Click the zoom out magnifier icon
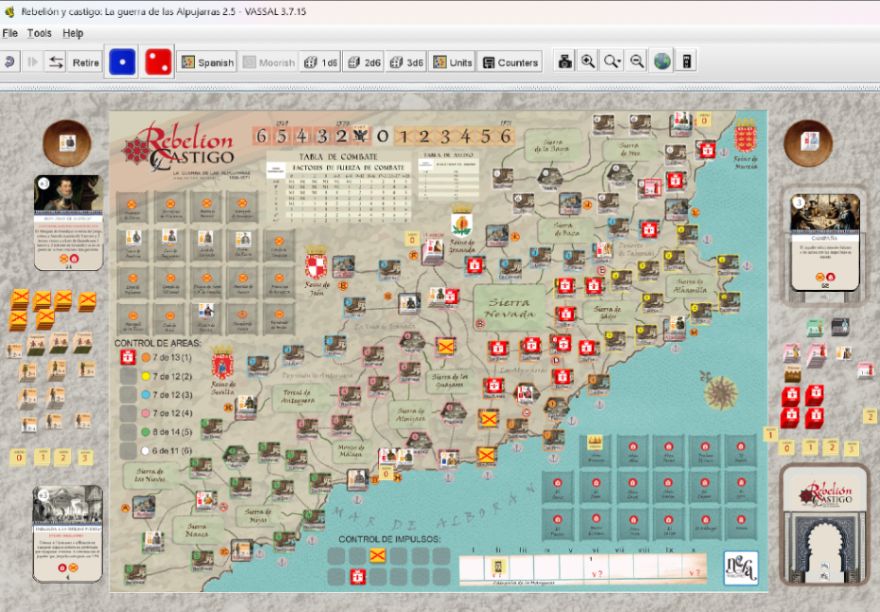This screenshot has height=612, width=880. tap(636, 61)
